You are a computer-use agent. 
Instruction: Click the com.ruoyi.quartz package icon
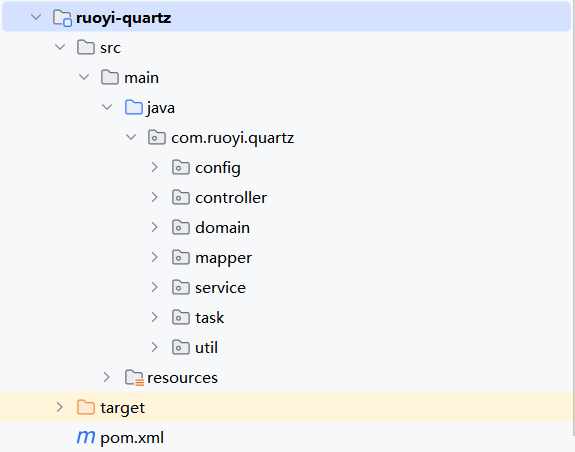[x=157, y=137]
